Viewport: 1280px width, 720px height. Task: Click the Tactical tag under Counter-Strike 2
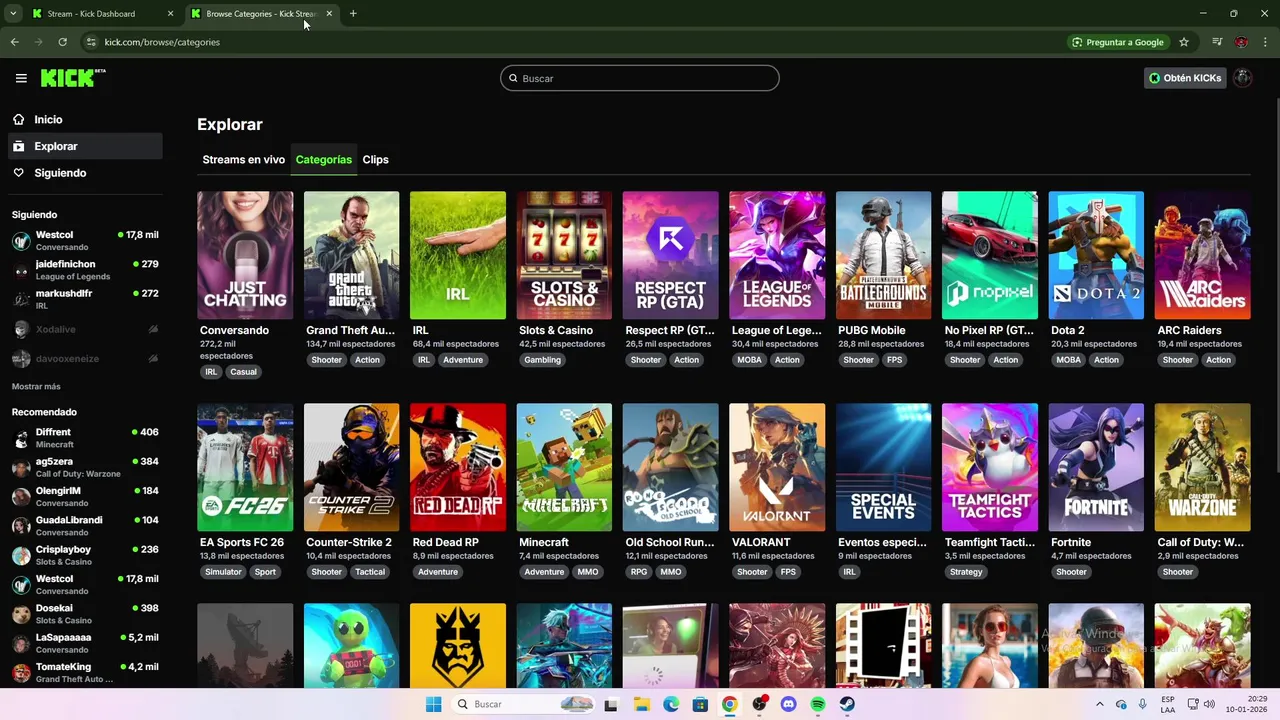(369, 572)
